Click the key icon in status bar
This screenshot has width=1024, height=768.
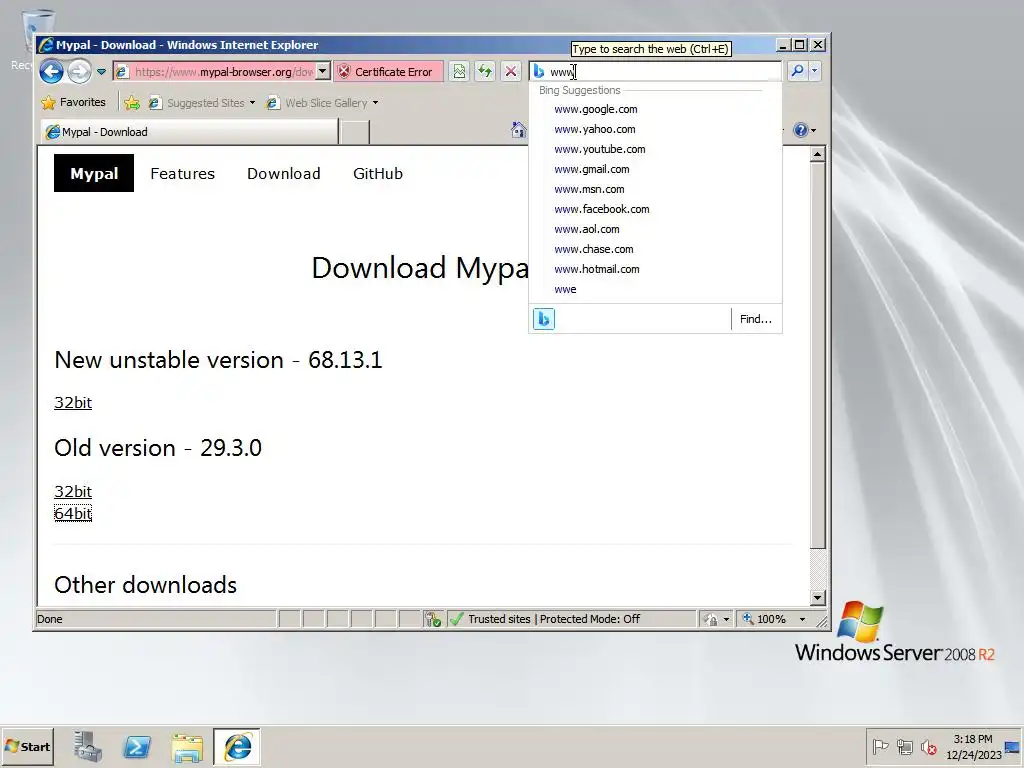[x=432, y=619]
